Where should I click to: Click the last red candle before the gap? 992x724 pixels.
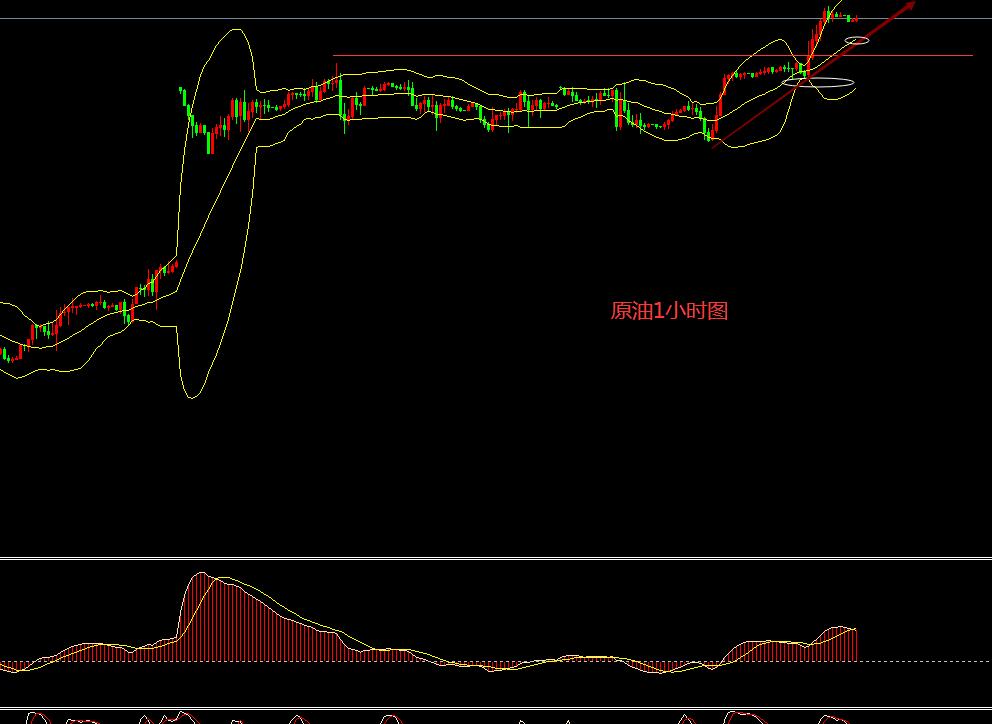click(x=175, y=265)
